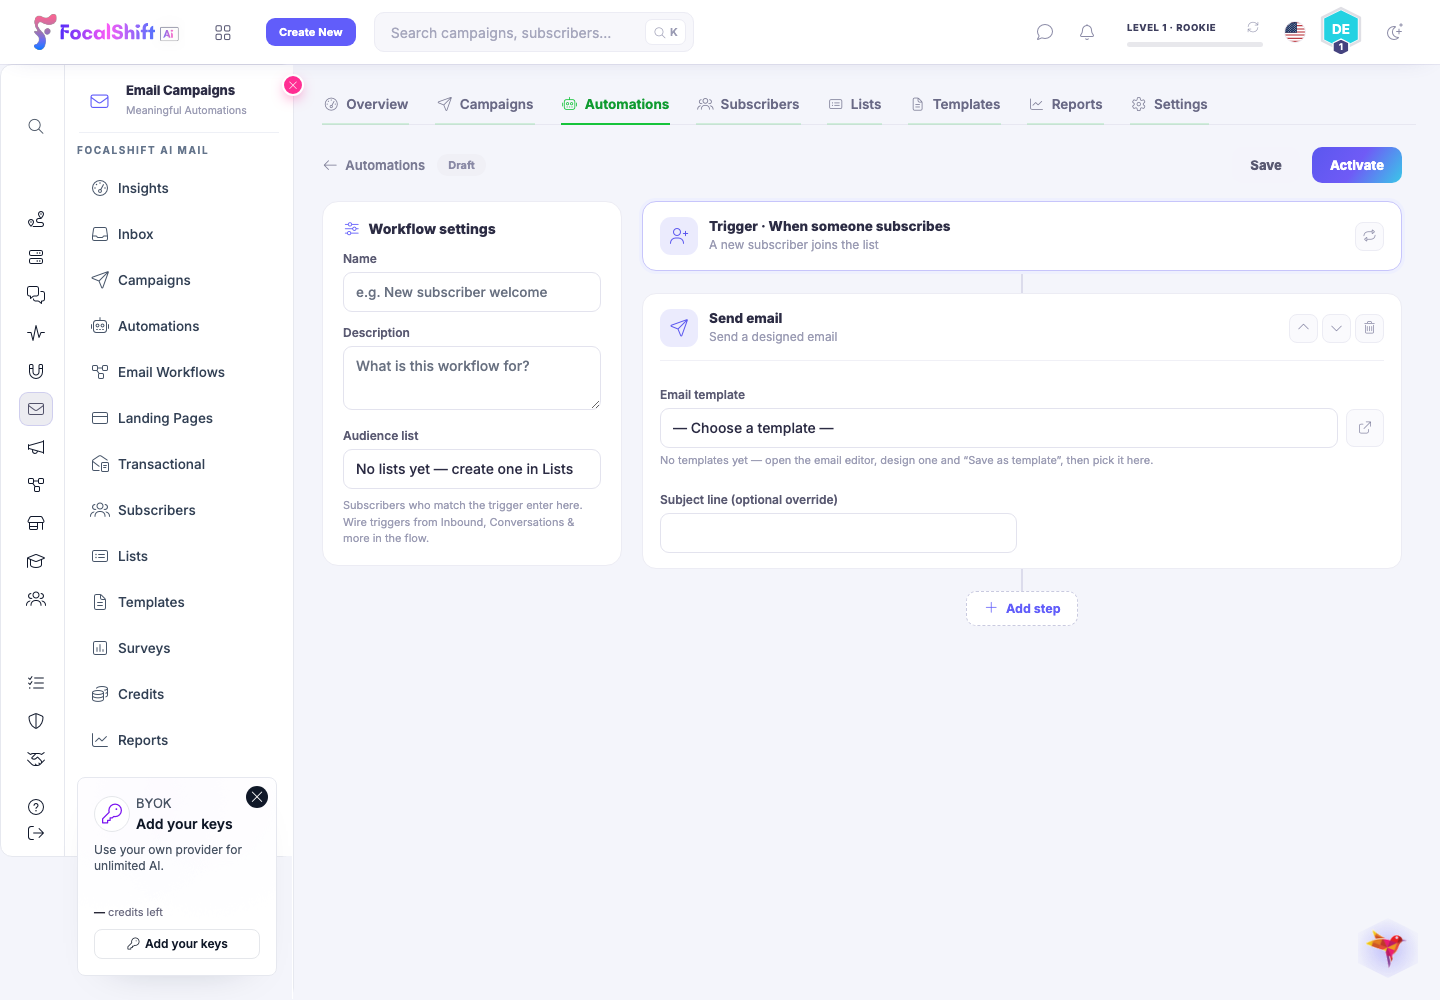Open the graduation cap icon in left rail
The height and width of the screenshot is (1000, 1440).
point(36,561)
